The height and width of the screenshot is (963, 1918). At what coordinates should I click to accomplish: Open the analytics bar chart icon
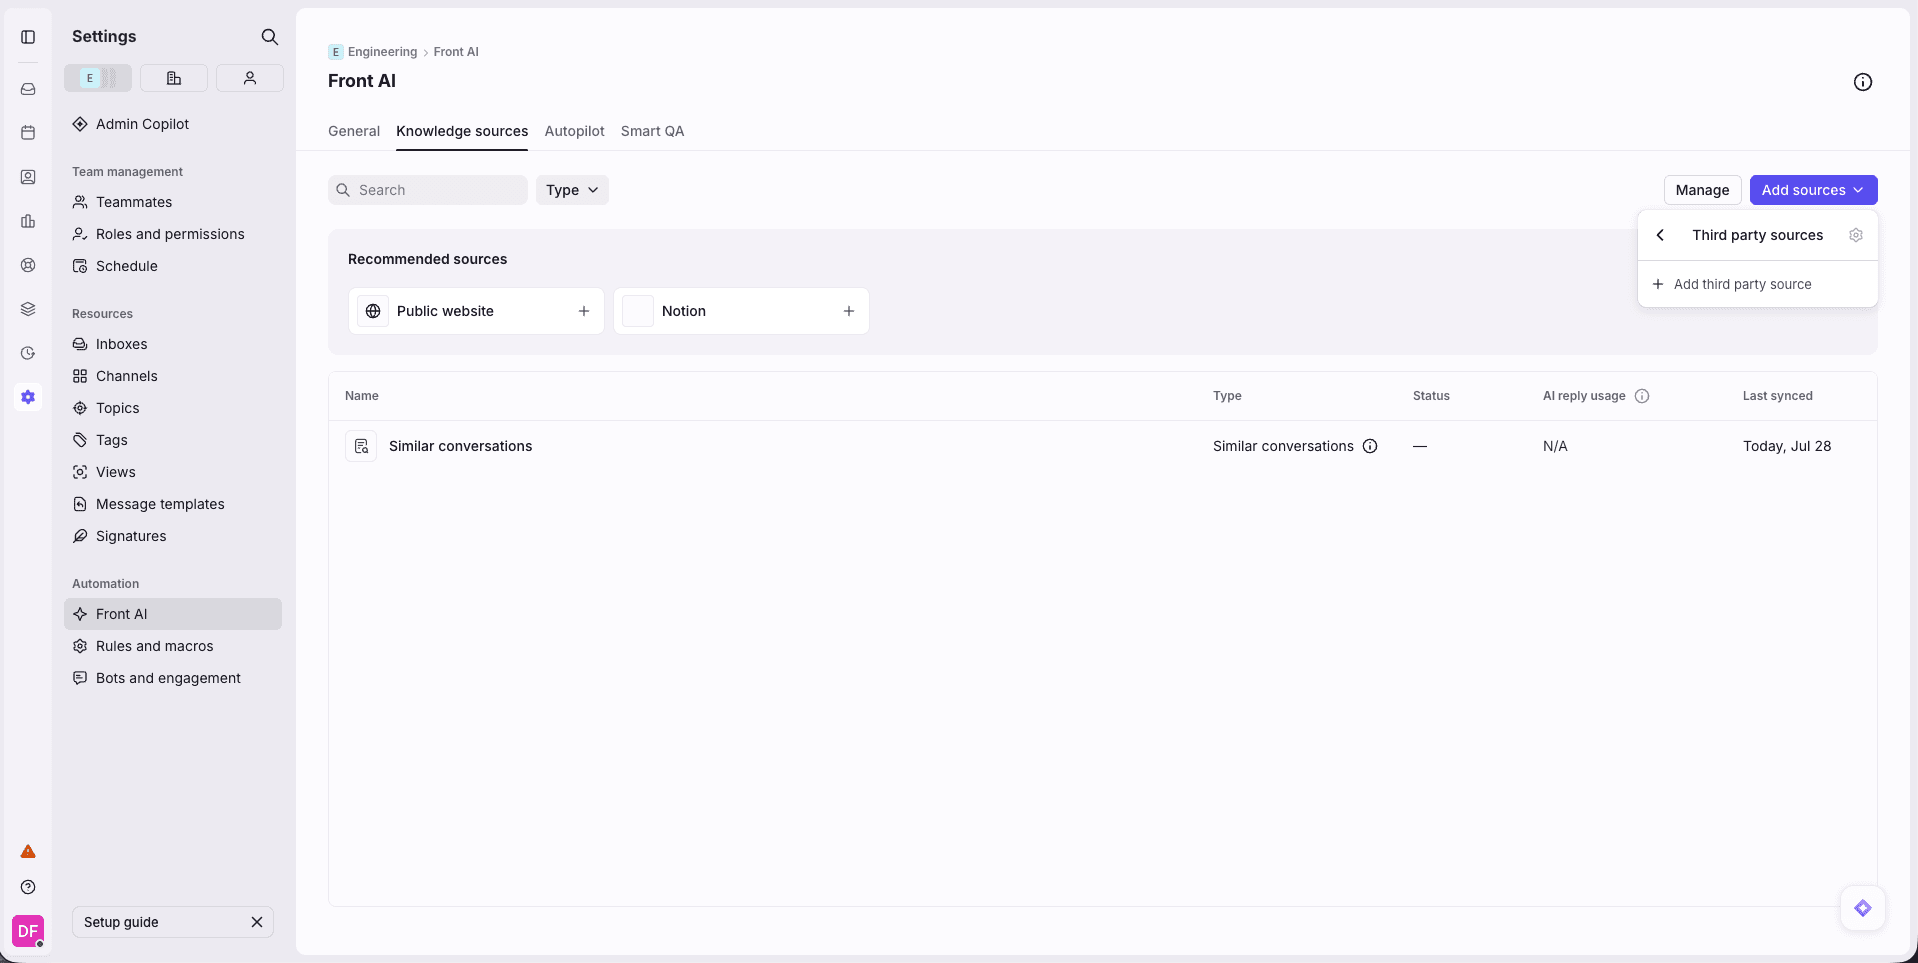coord(28,221)
